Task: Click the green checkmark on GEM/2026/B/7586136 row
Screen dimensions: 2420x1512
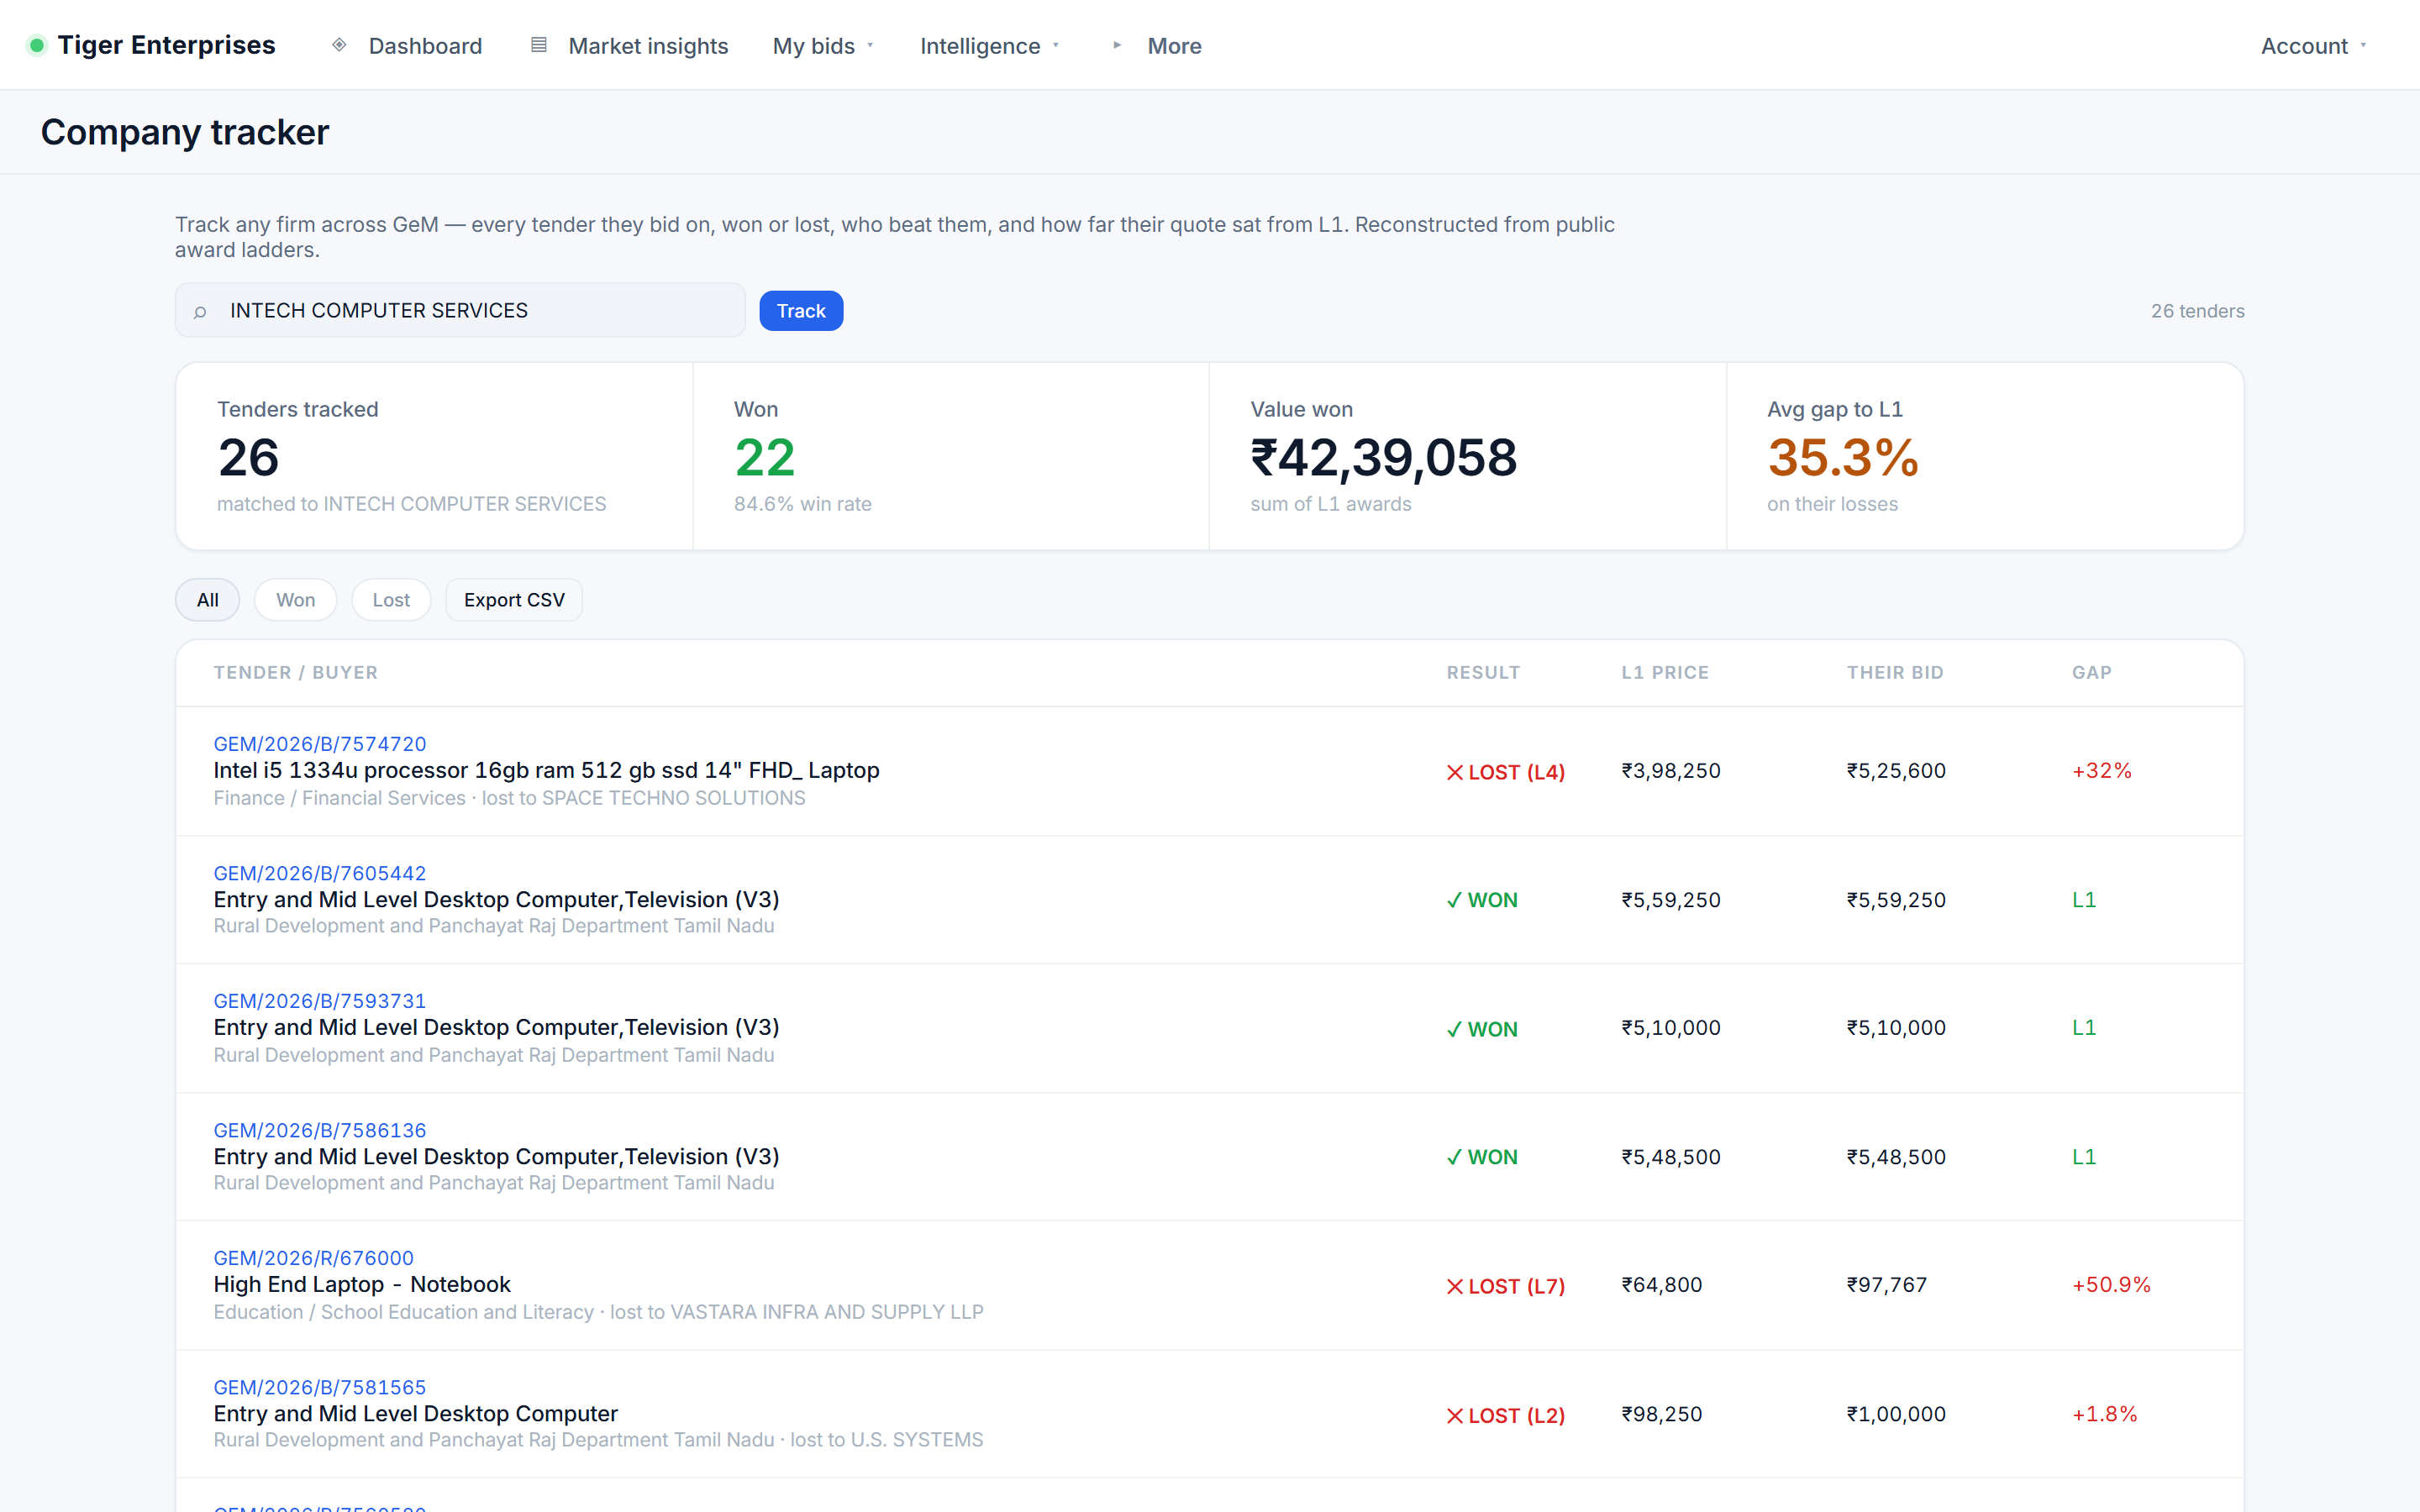Action: click(x=1454, y=1157)
